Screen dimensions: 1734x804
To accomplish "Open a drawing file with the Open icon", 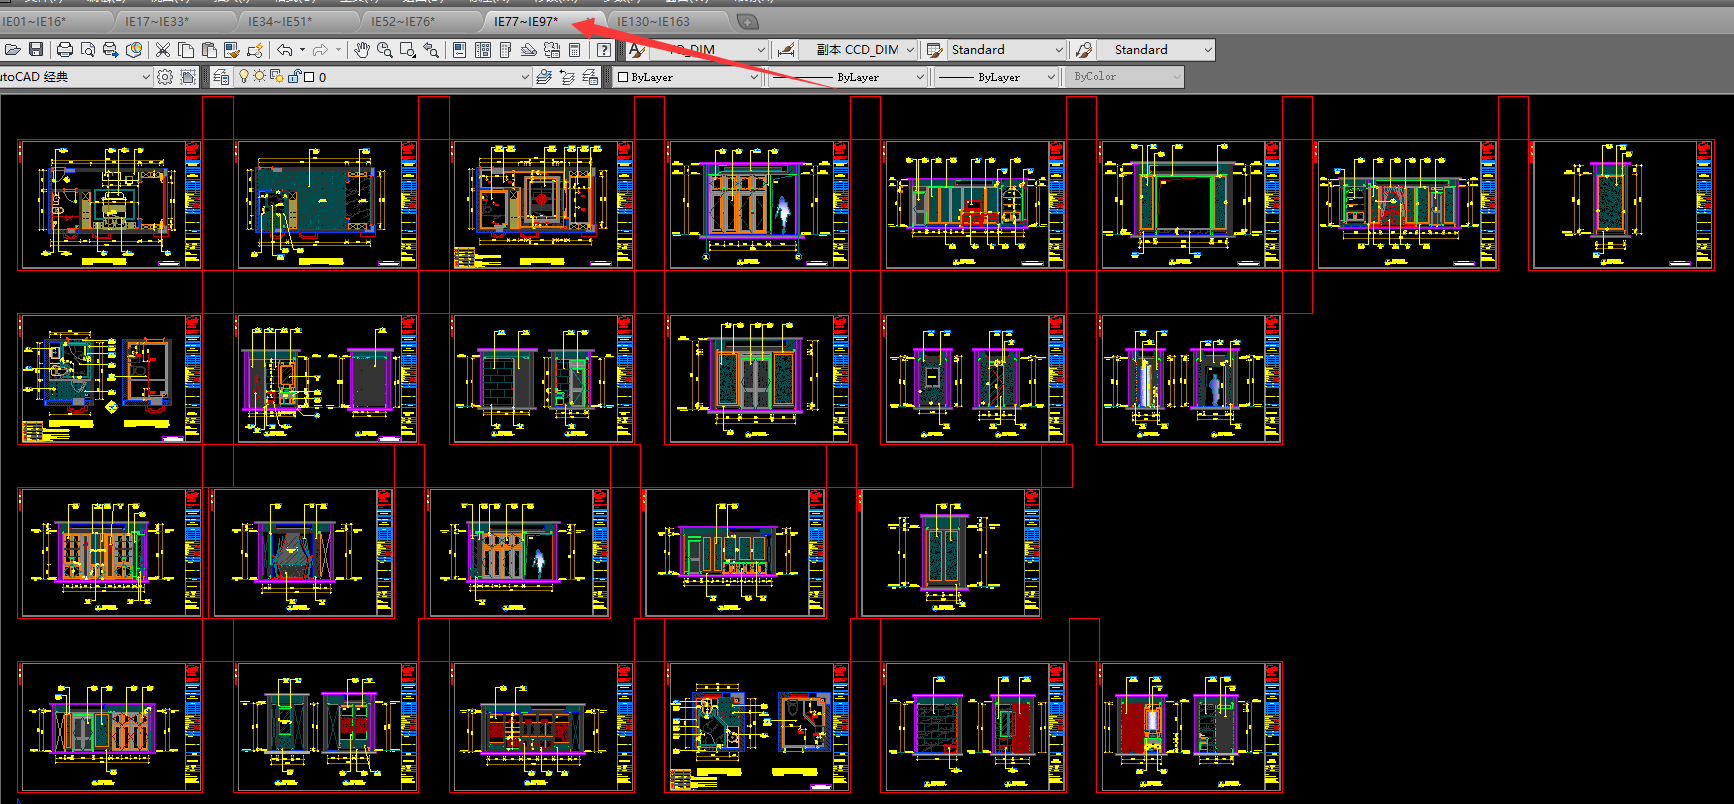I will pyautogui.click(x=13, y=50).
